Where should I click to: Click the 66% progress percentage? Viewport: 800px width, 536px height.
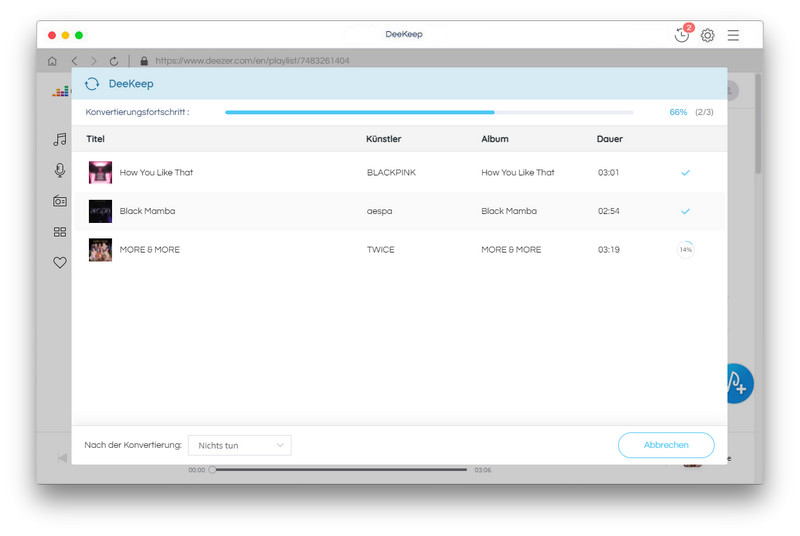[678, 112]
